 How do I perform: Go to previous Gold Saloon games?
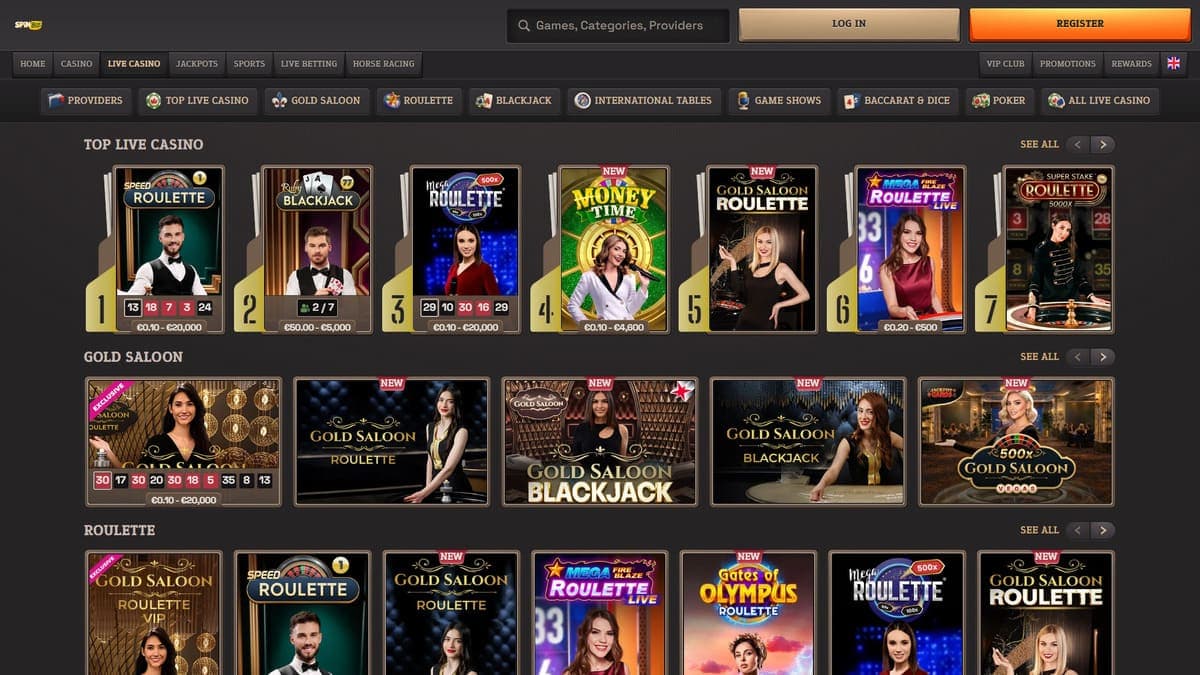click(x=1077, y=356)
